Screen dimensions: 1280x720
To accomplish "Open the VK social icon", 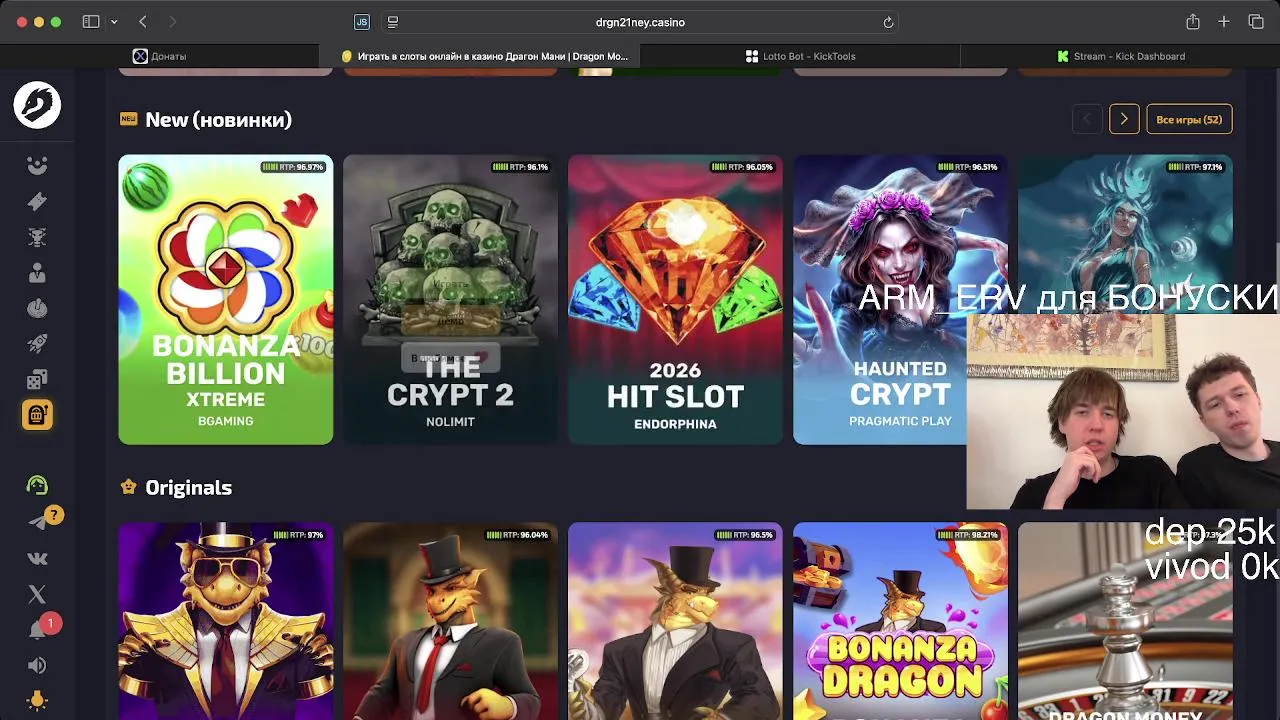I will point(37,558).
